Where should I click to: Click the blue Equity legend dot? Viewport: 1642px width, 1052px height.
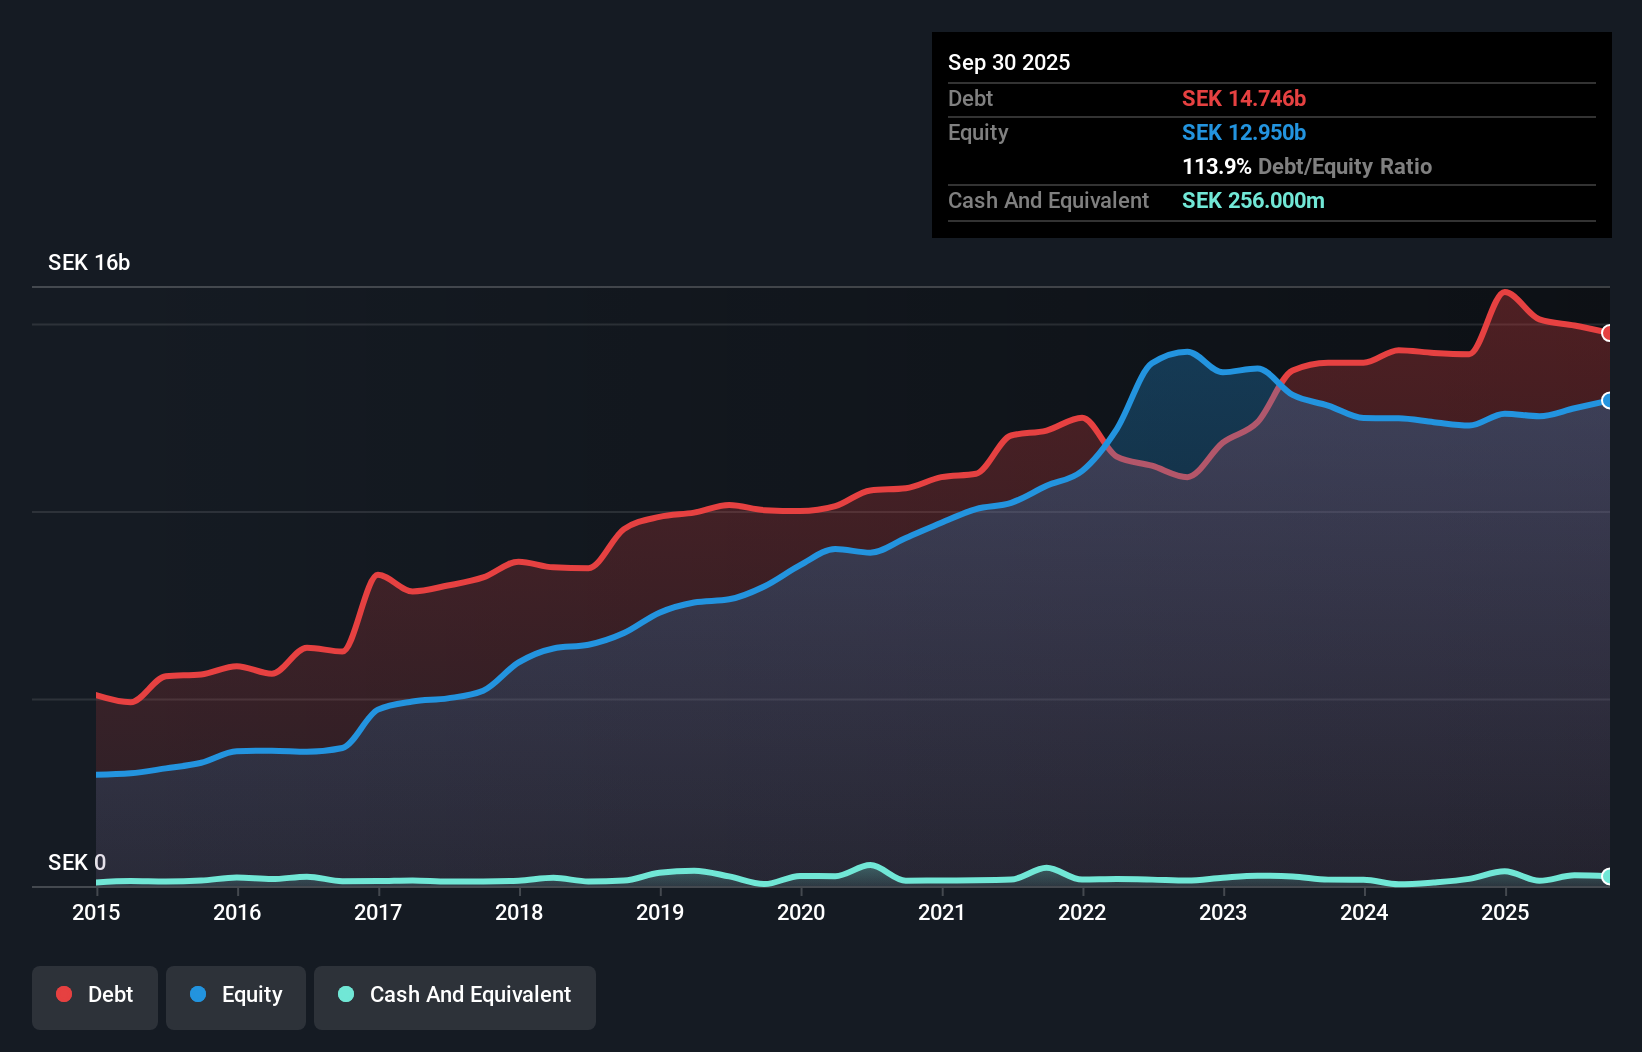[196, 994]
